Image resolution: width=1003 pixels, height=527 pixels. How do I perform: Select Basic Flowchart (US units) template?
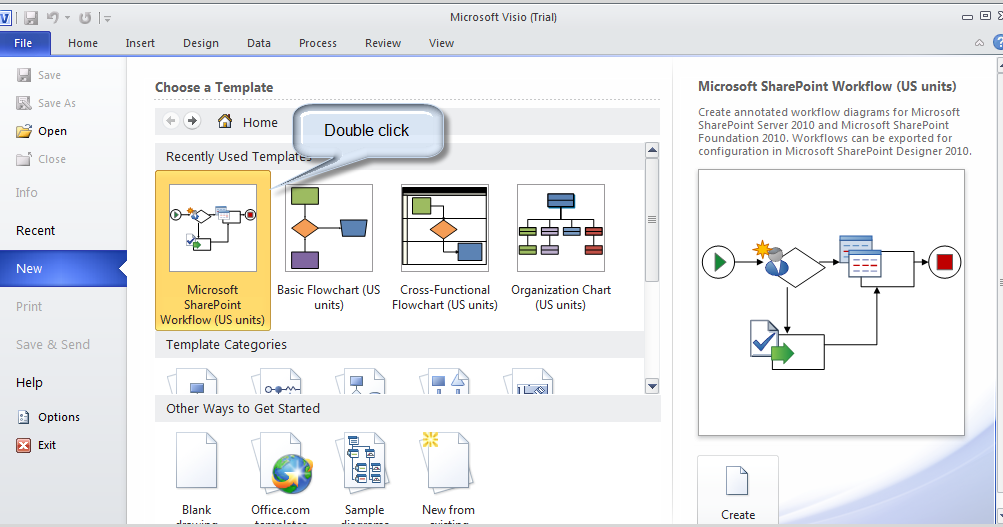pos(329,246)
